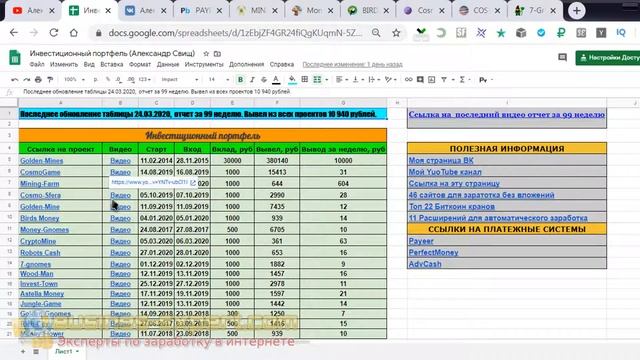This screenshot has width=640, height=360.
Task: Pick a text color
Action: 276,80
